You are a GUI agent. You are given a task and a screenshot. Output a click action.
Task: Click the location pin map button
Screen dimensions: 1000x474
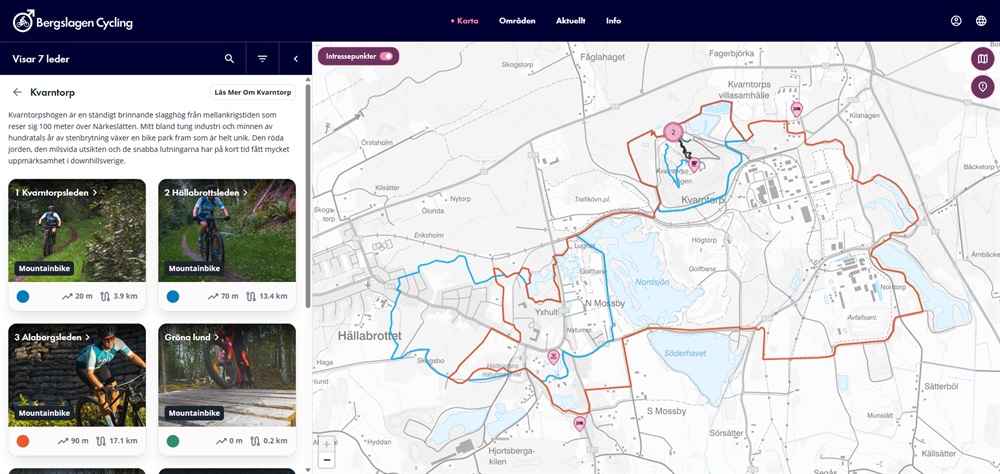pyautogui.click(x=982, y=87)
